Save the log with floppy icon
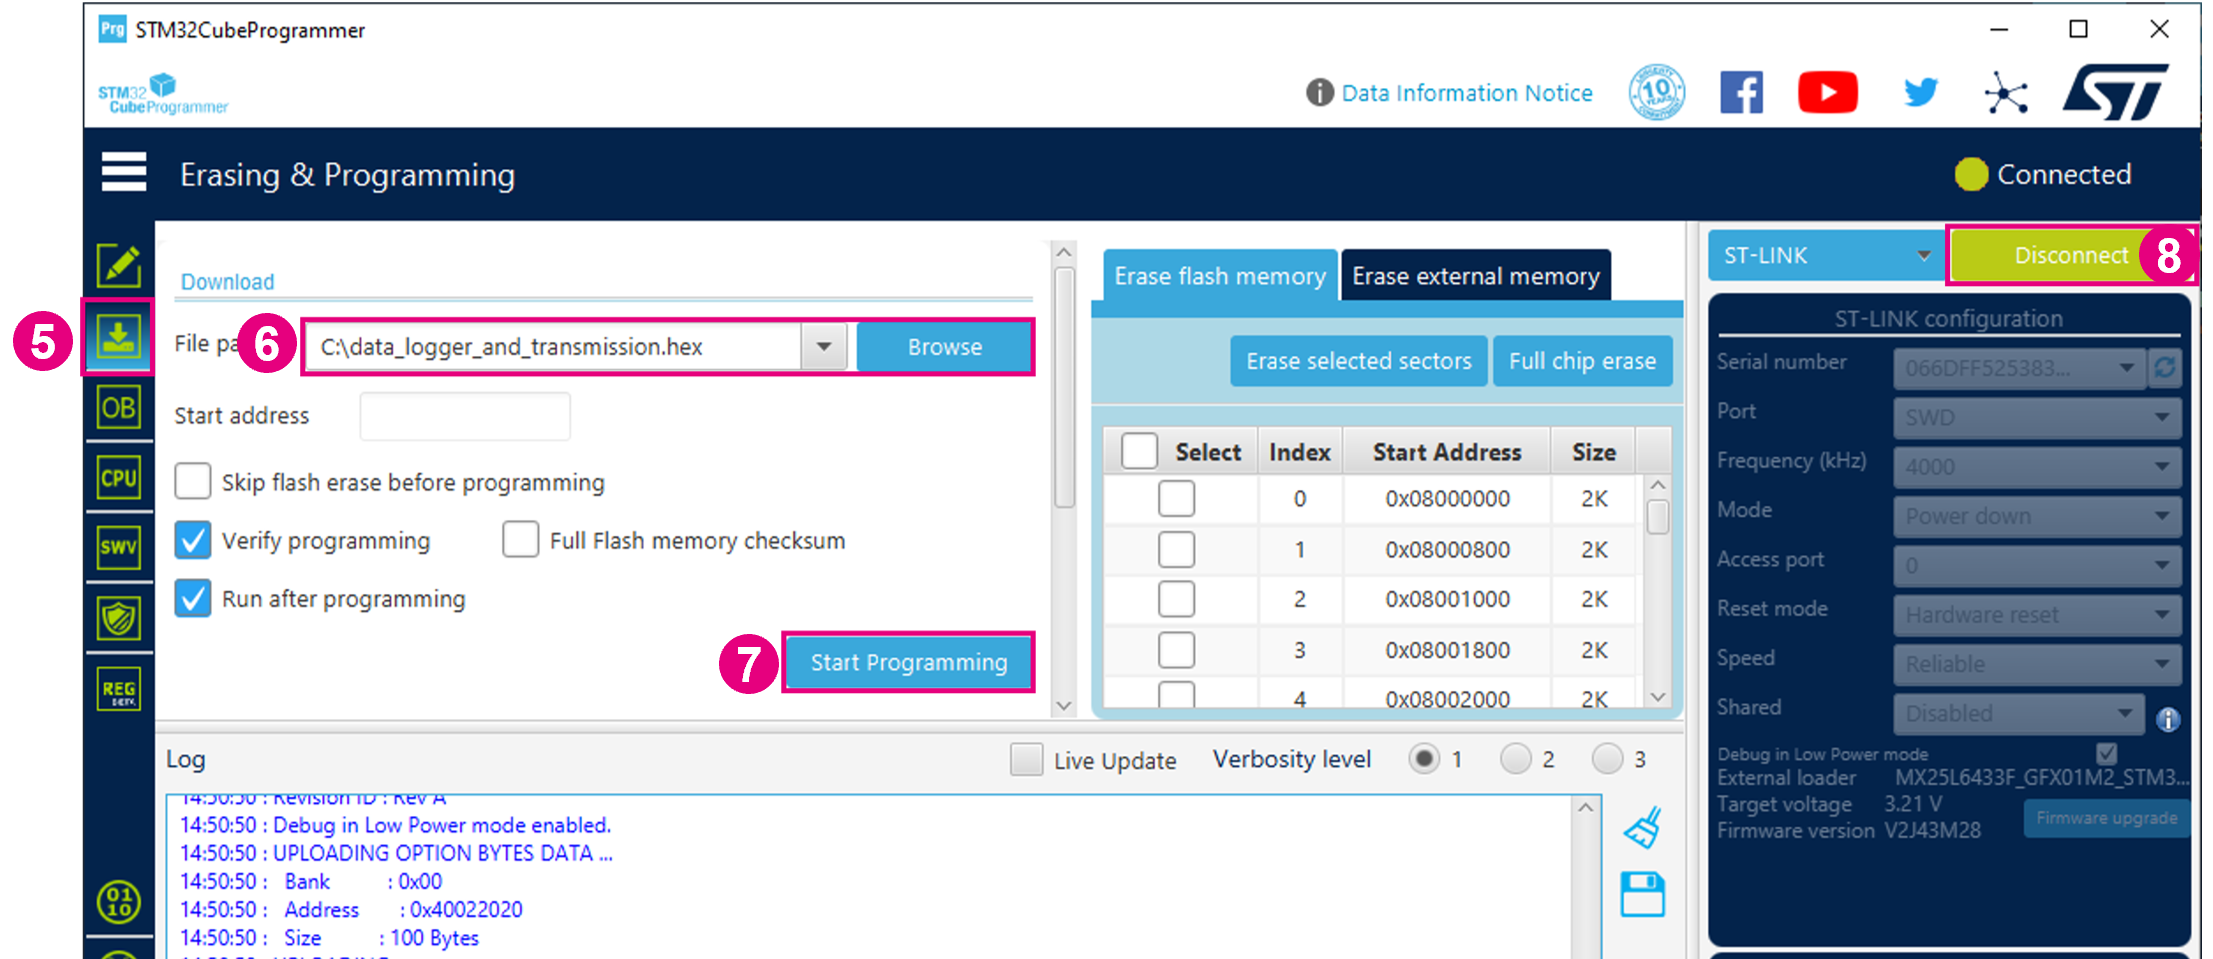Viewport: 2213px width, 959px height. coord(1642,894)
